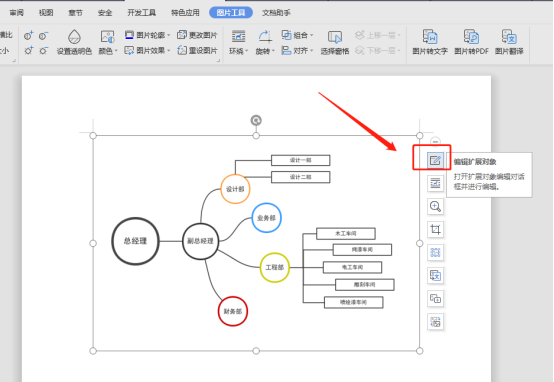
Task: Open the 旋转 rotate dropdown
Action: (265, 42)
